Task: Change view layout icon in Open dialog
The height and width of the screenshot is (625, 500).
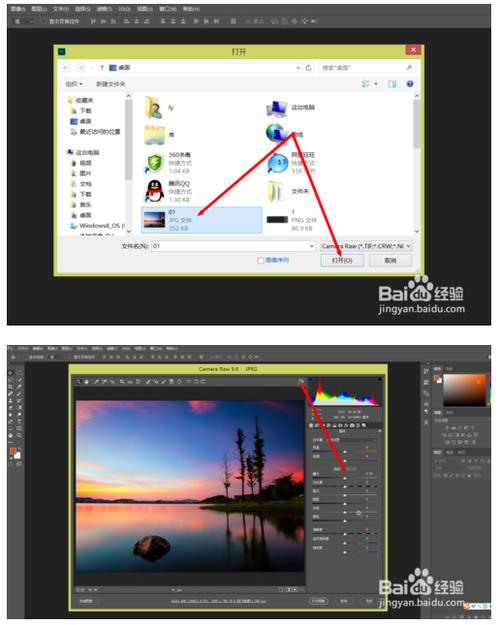Action: (365, 84)
